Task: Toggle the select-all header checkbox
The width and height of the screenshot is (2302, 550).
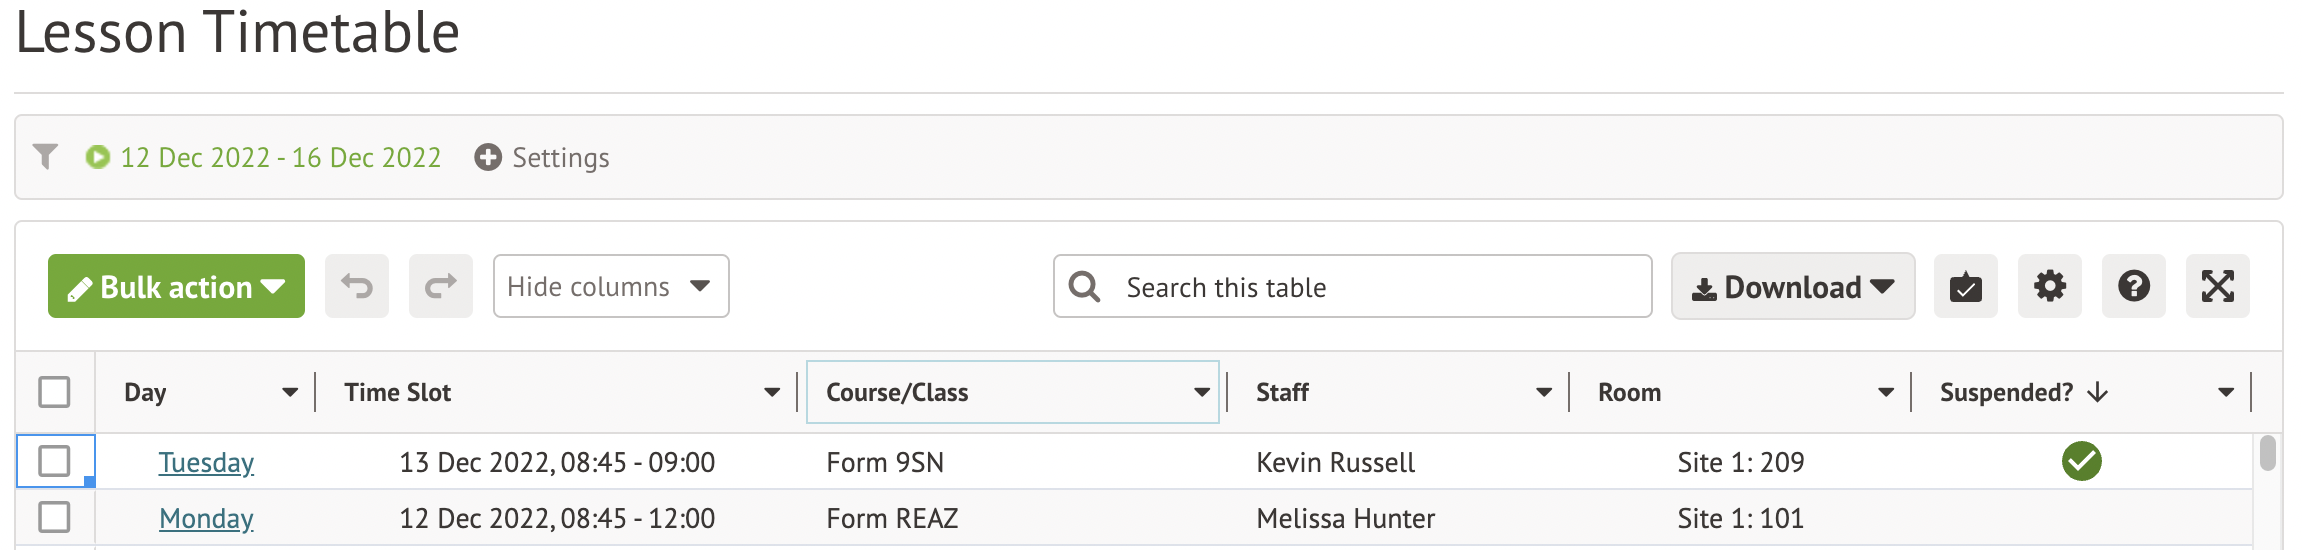Action: point(54,392)
